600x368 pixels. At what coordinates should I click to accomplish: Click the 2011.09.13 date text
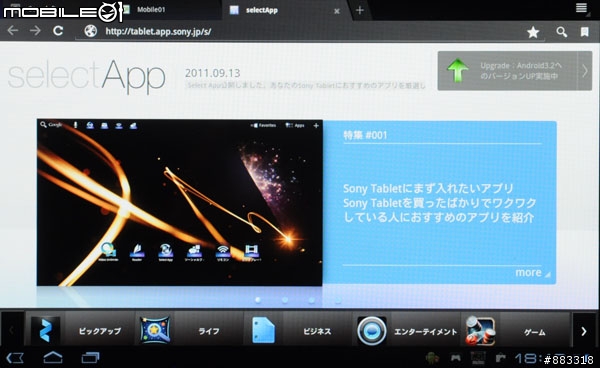(x=212, y=73)
